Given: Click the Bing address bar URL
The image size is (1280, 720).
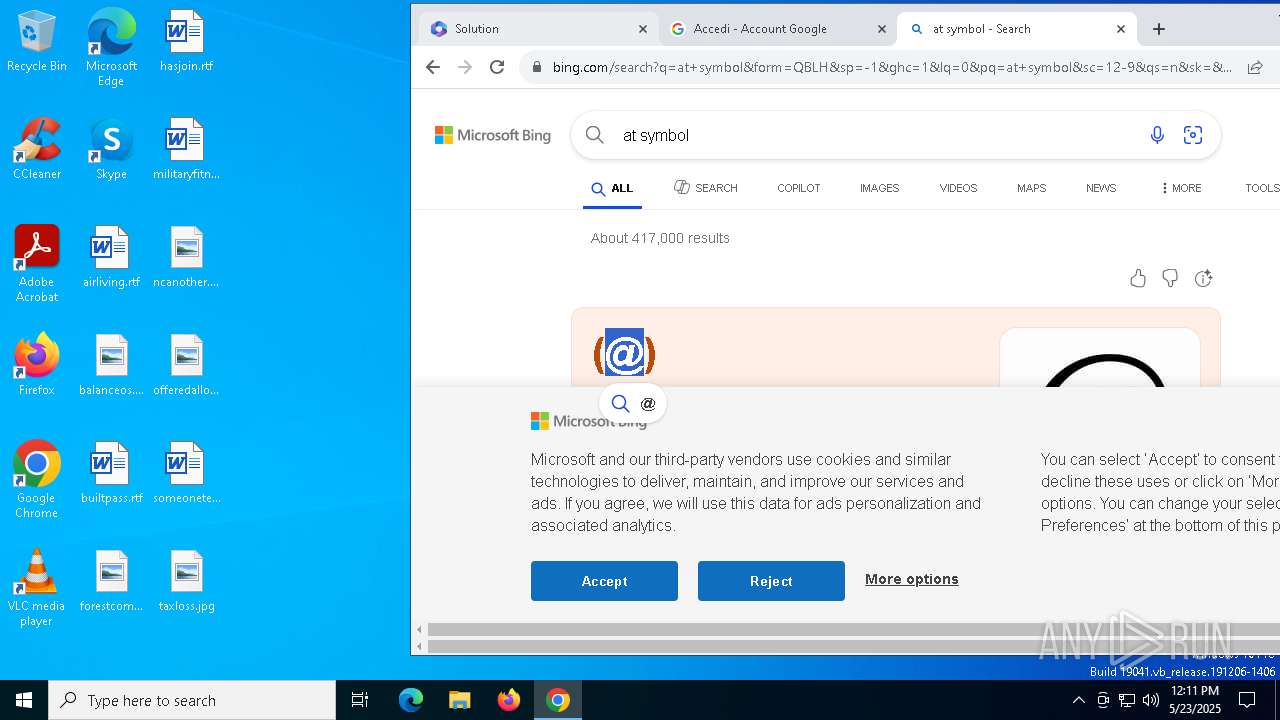Looking at the screenshot, I should (x=892, y=67).
